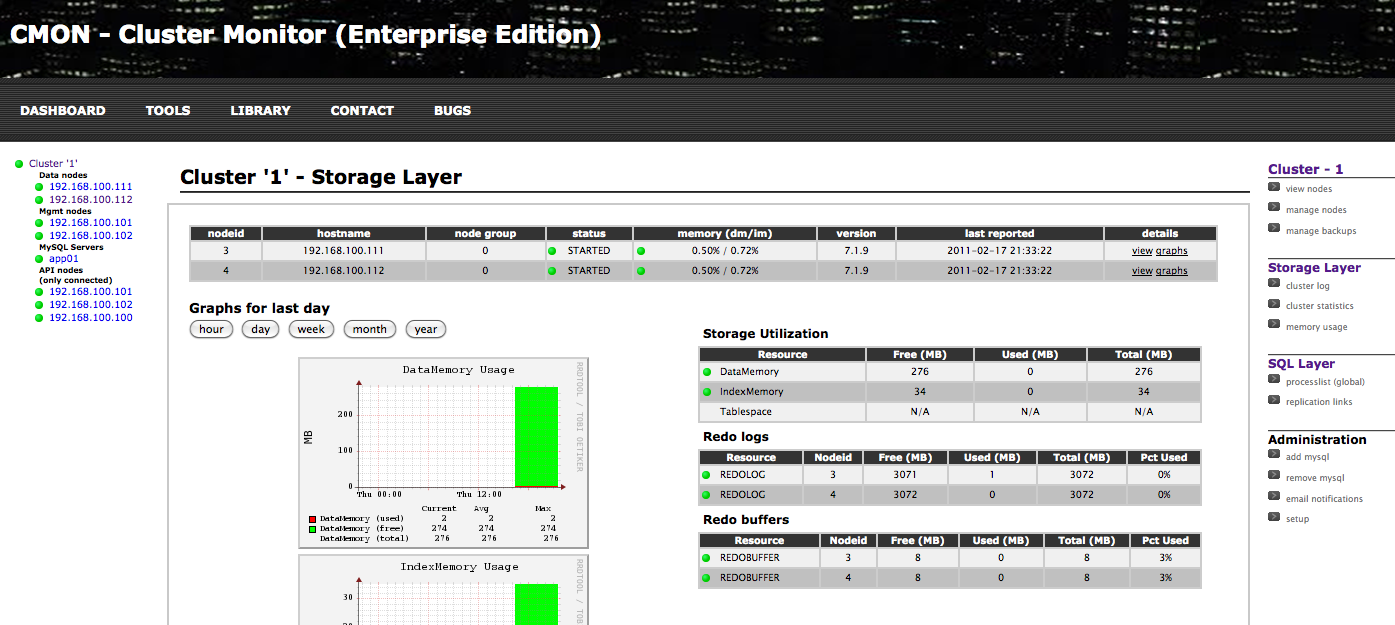
Task: Open the DASHBOARD menu item
Action: pyautogui.click(x=63, y=111)
